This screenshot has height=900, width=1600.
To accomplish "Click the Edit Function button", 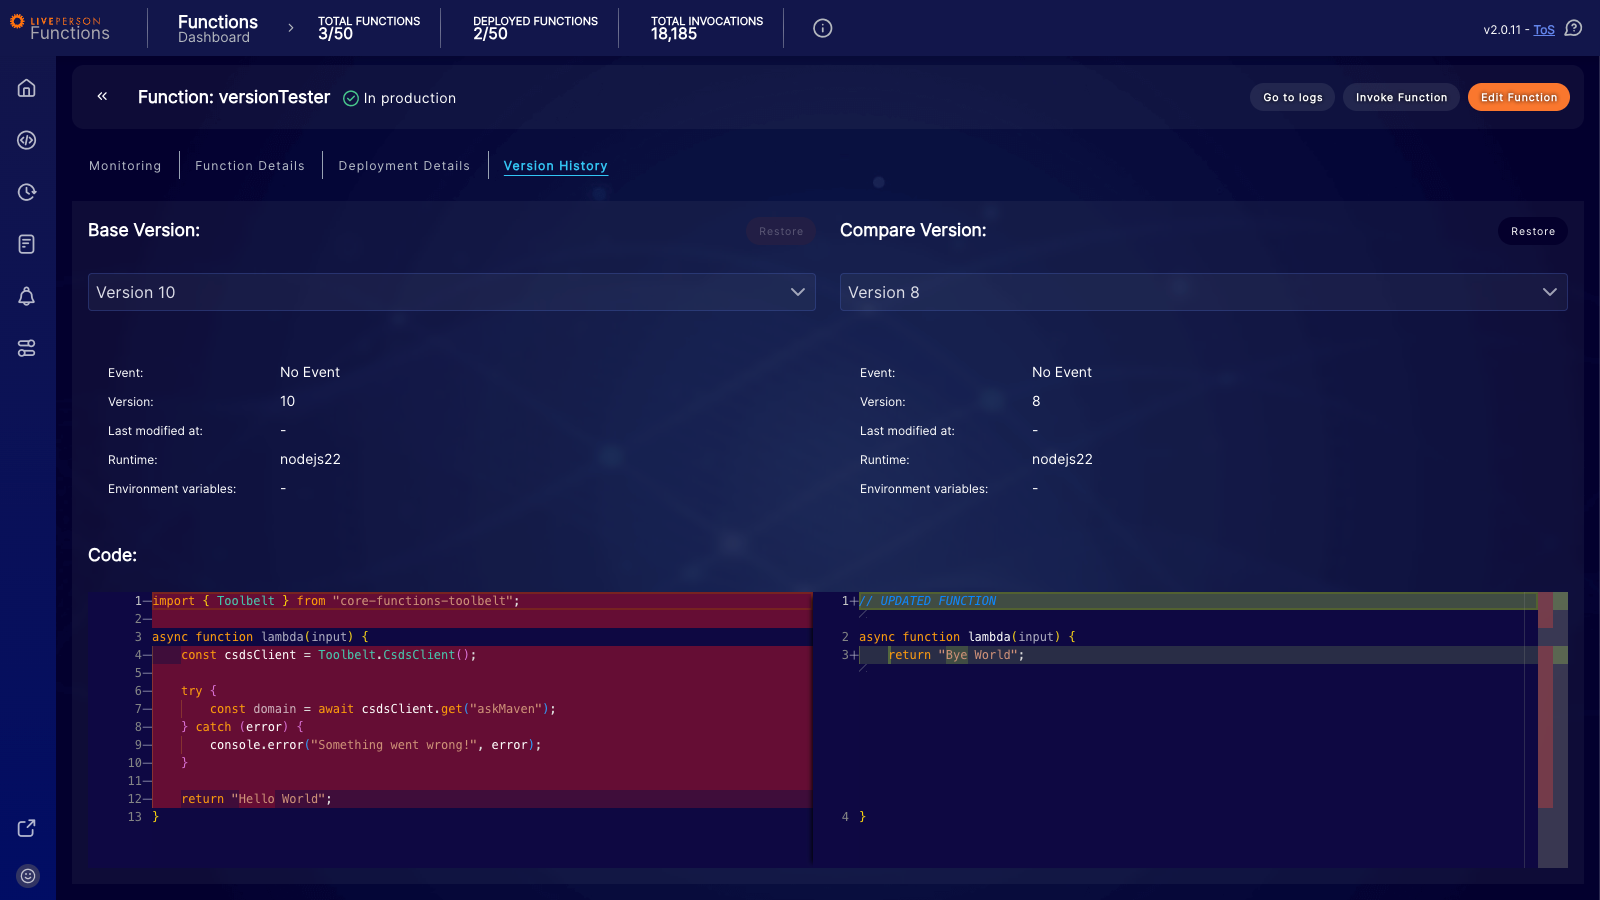I will click(1518, 97).
